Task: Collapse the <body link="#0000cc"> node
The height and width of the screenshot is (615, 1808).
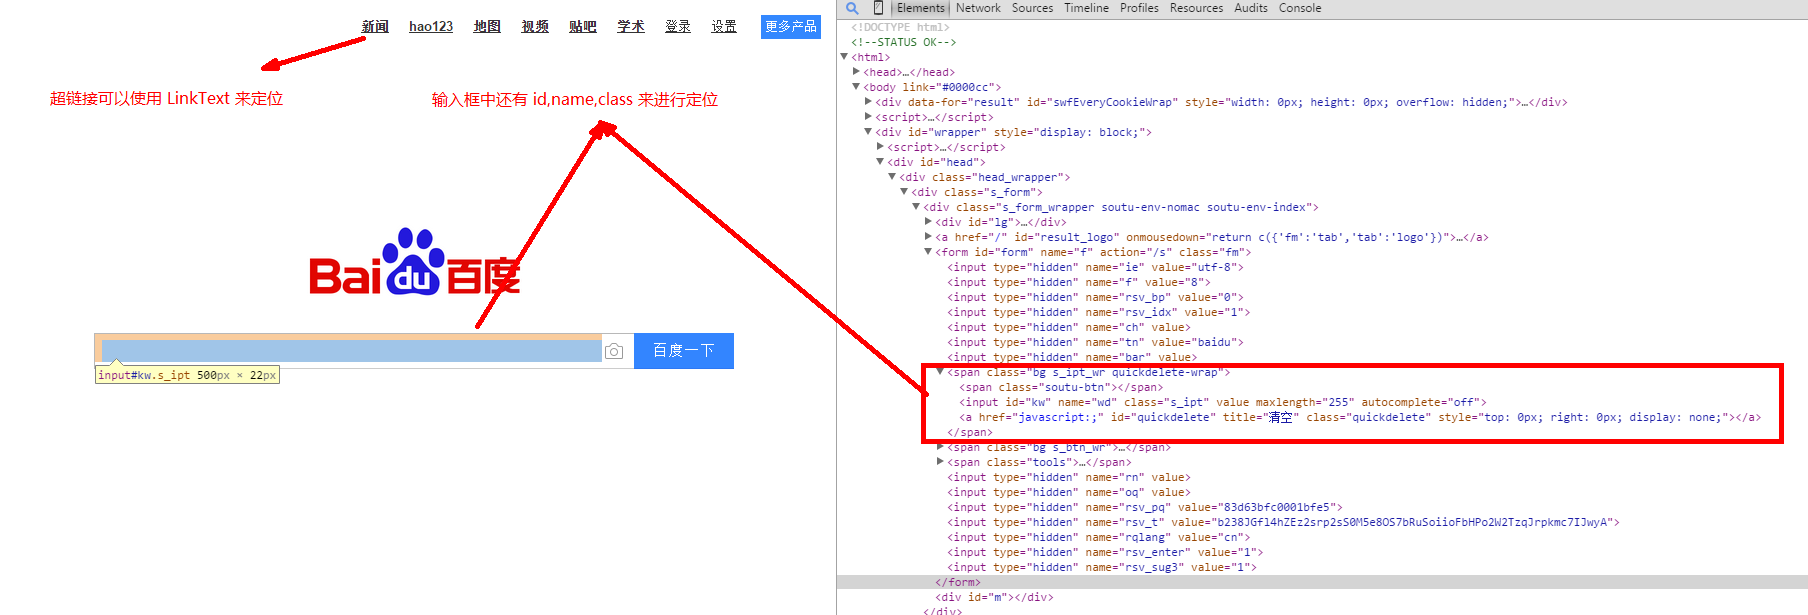Action: 856,87
